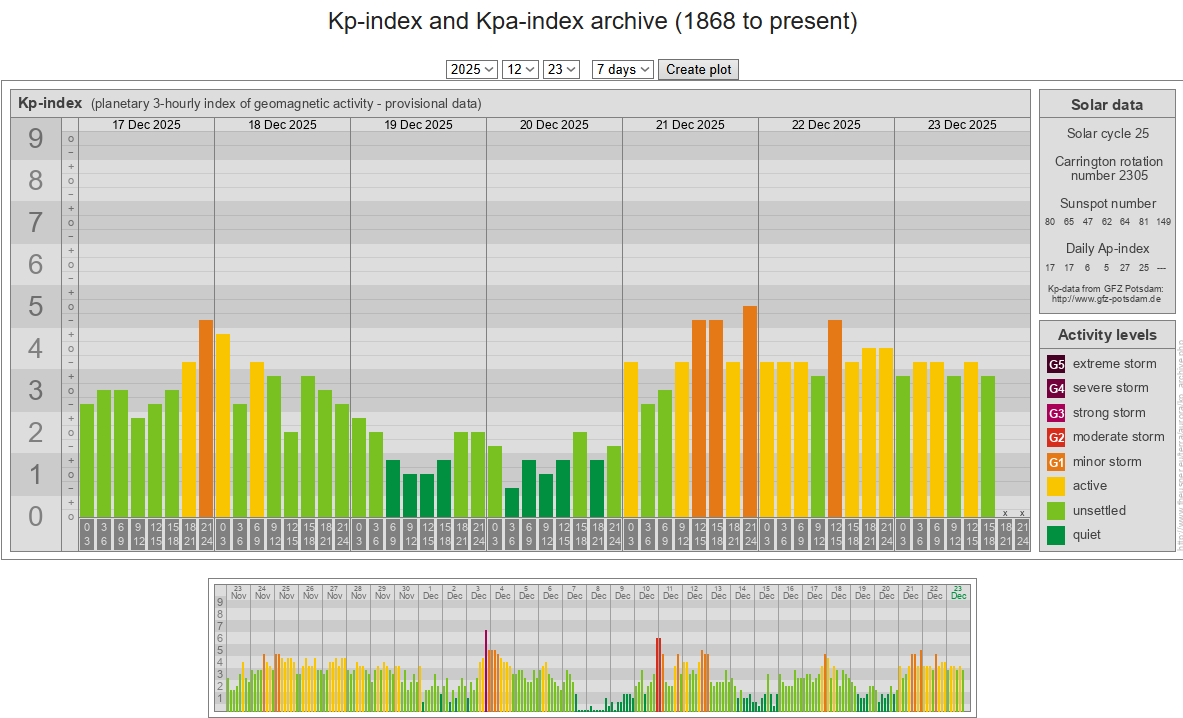The width and height of the screenshot is (1183, 718).
Task: Select the G1 minor storm badge
Action: point(1056,462)
